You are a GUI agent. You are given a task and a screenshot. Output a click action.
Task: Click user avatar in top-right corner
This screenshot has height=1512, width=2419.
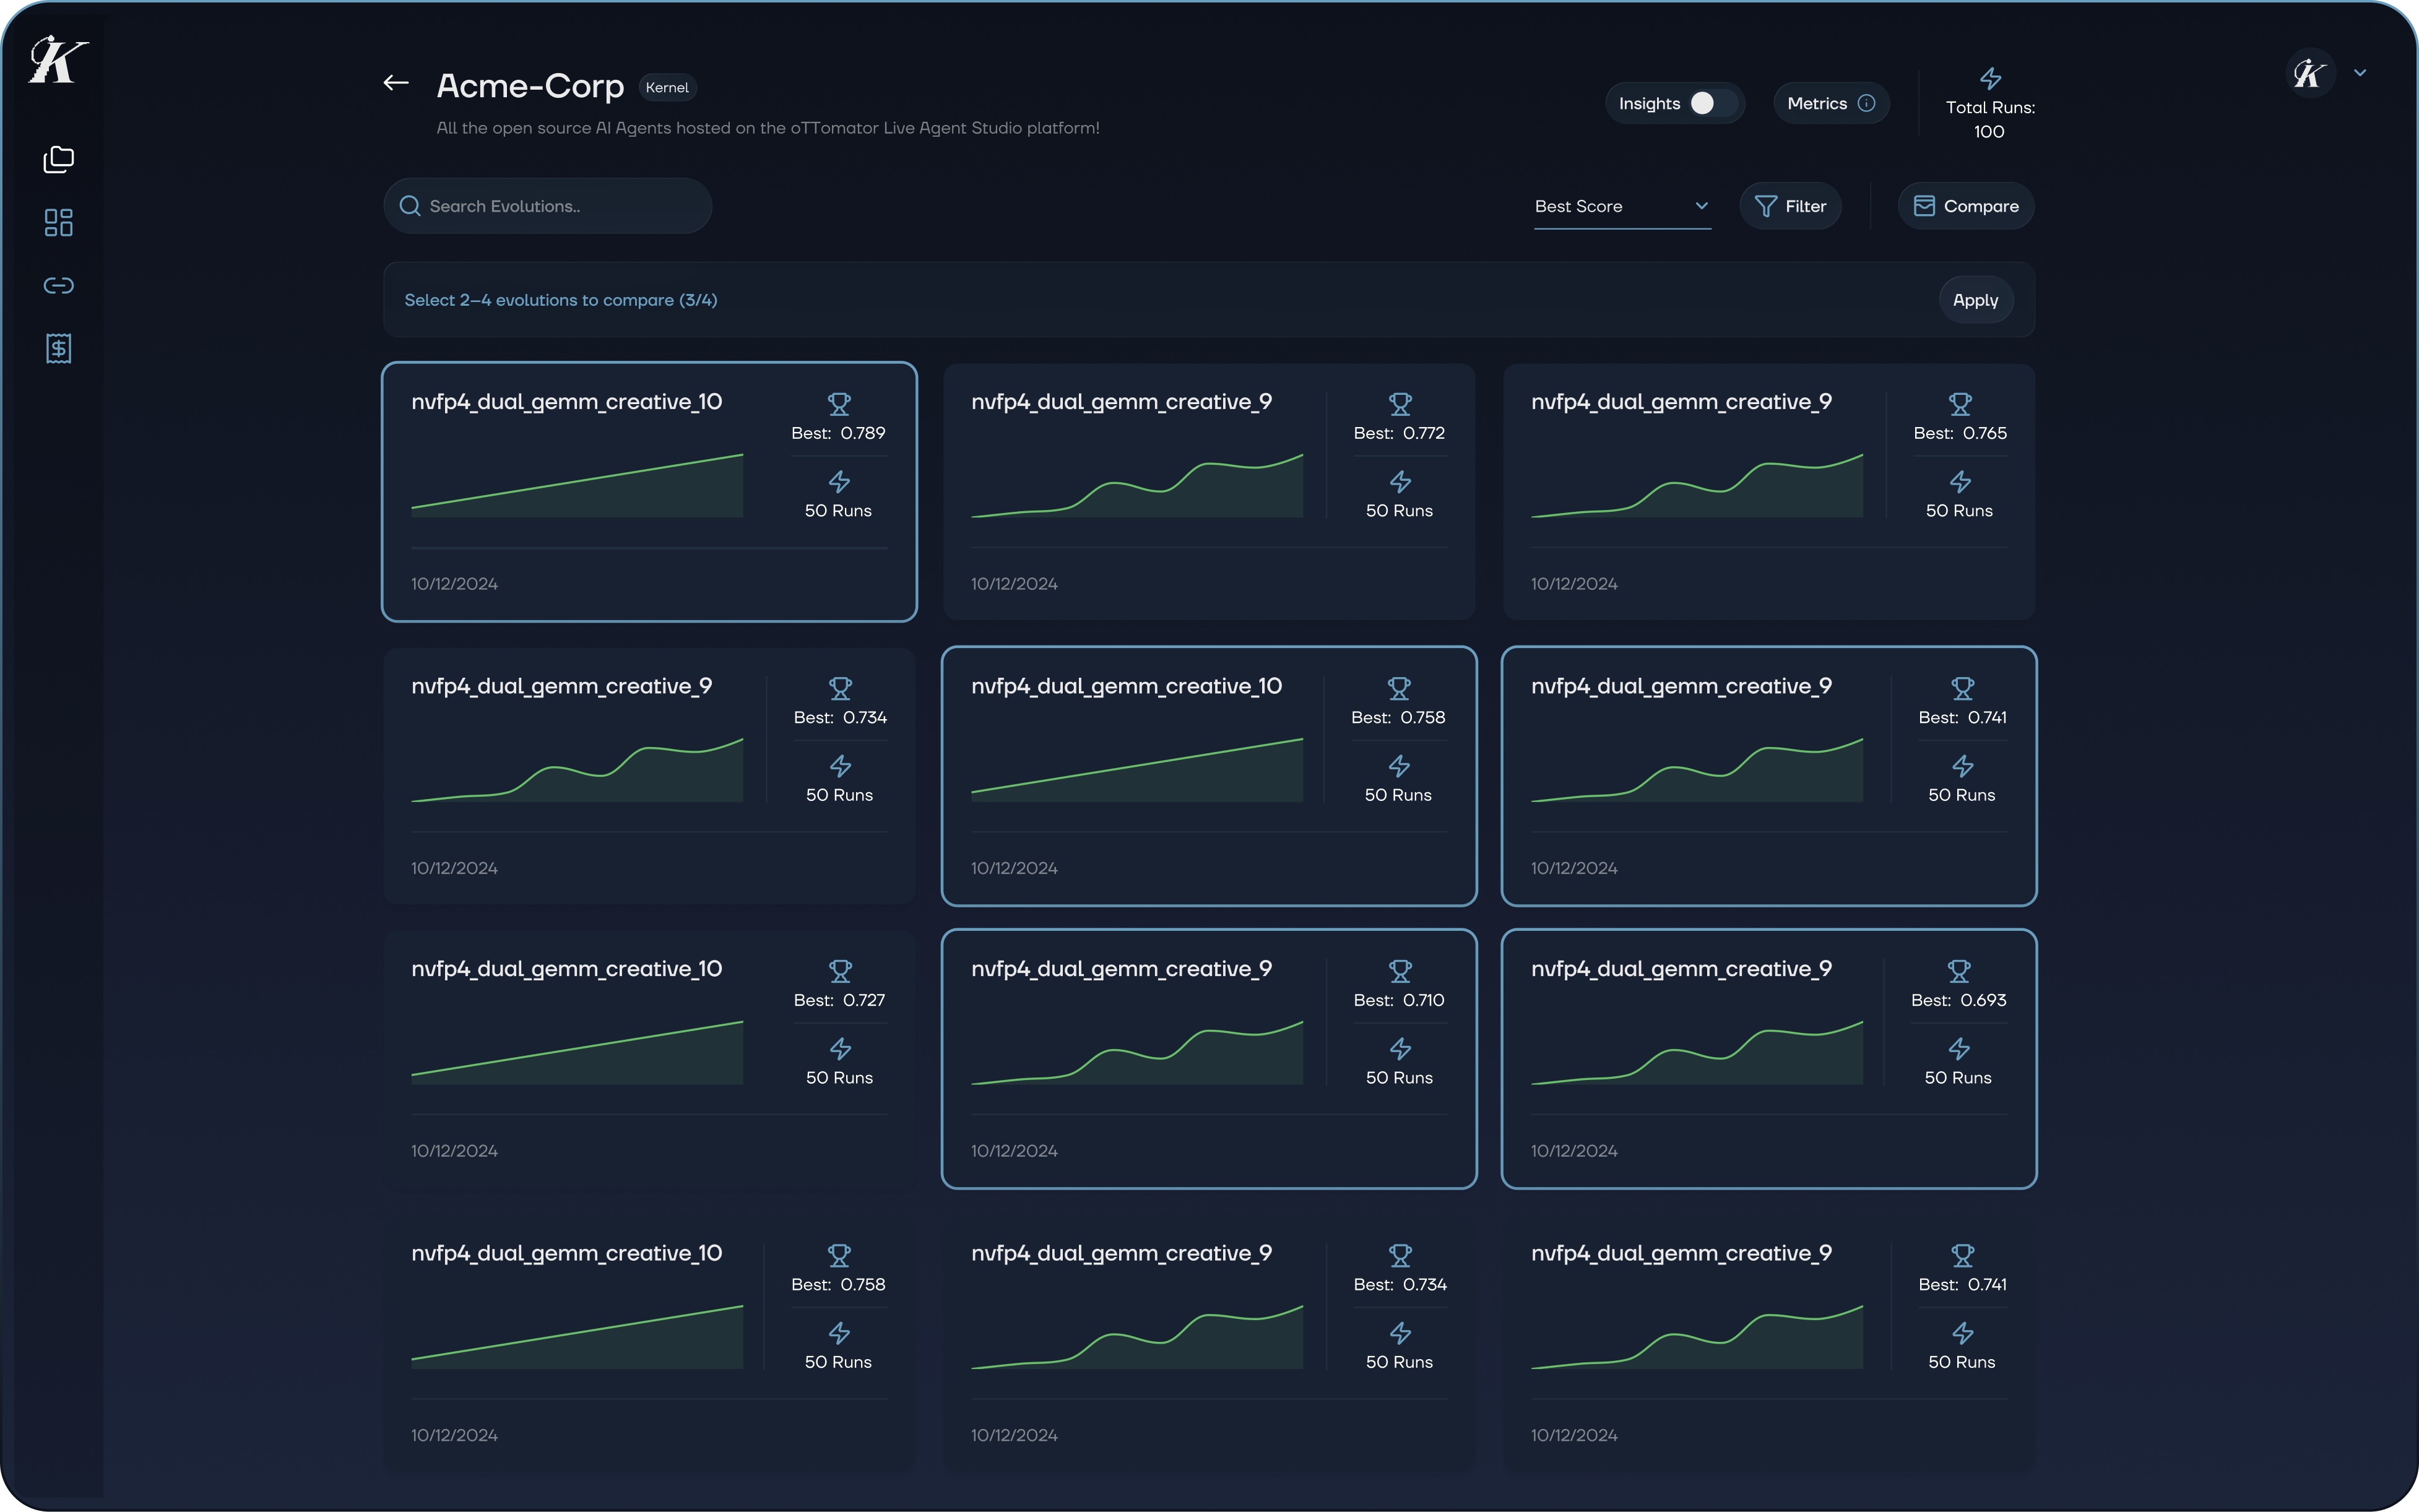click(x=2310, y=73)
